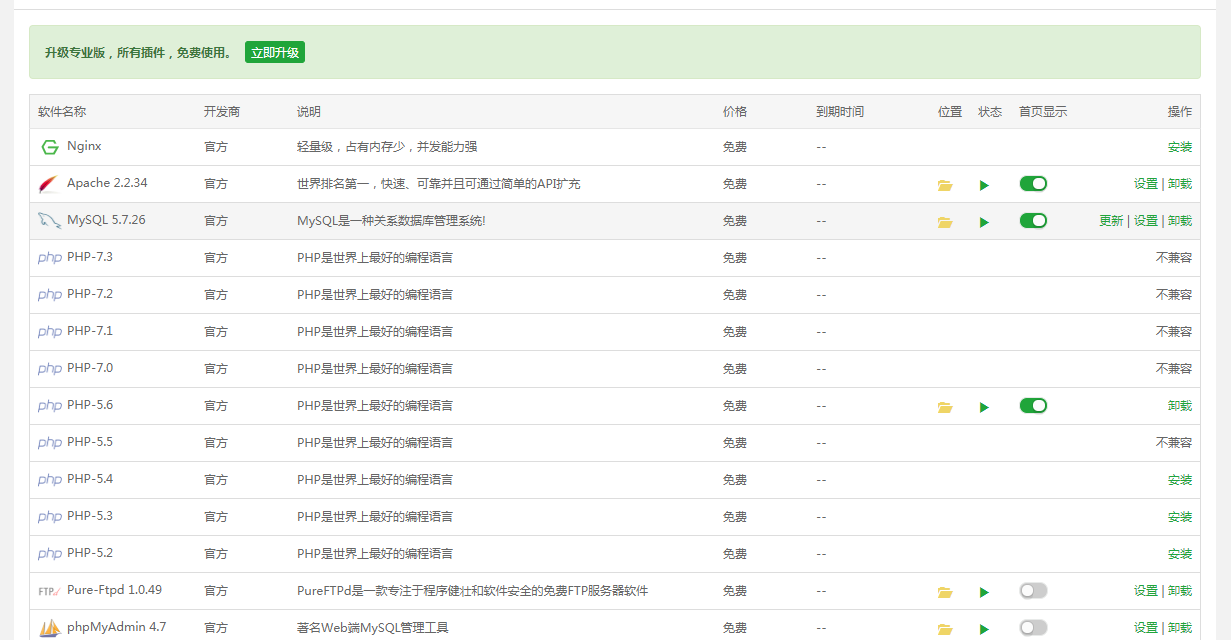Uninstall PHP-5.6 via 卸载 link
This screenshot has width=1231, height=640.
point(1180,406)
